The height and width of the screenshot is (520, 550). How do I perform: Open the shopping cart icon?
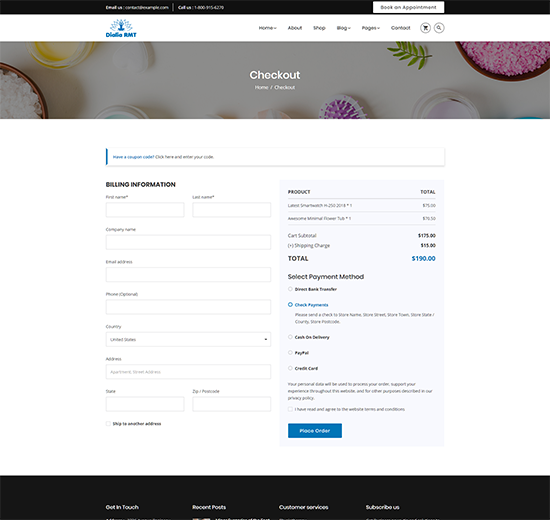(x=425, y=28)
